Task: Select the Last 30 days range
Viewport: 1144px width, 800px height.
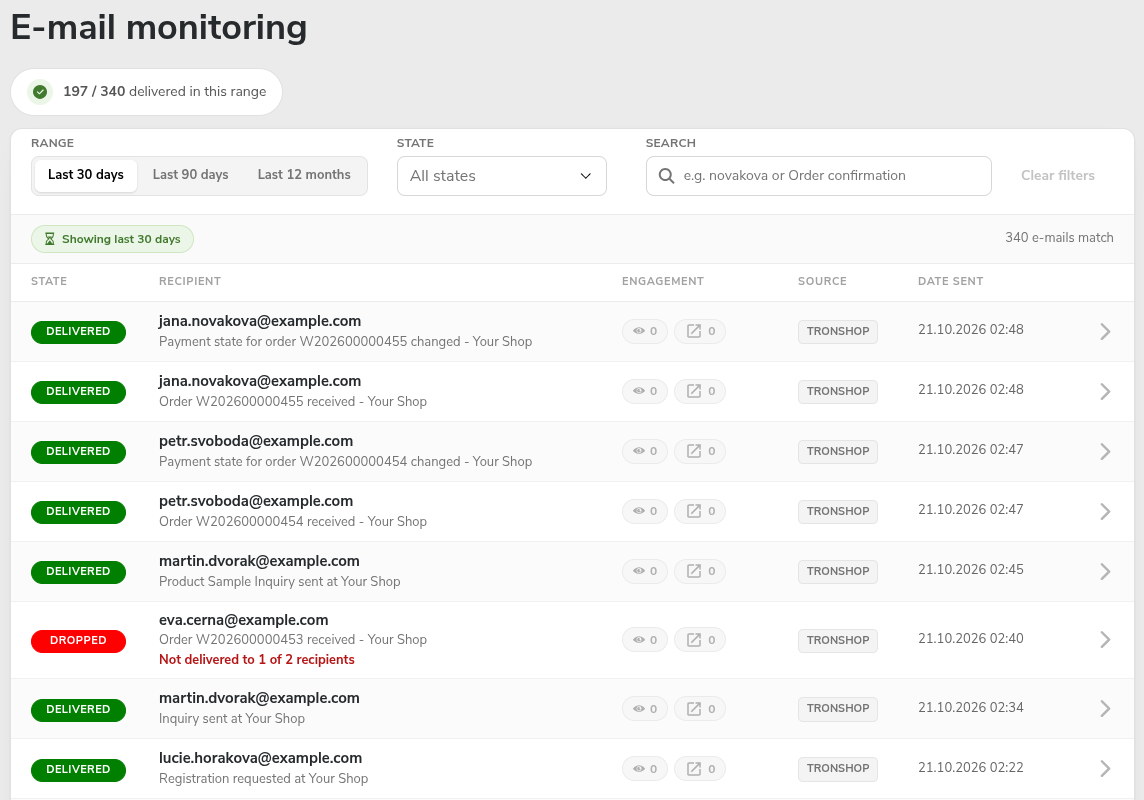Action: 86,175
